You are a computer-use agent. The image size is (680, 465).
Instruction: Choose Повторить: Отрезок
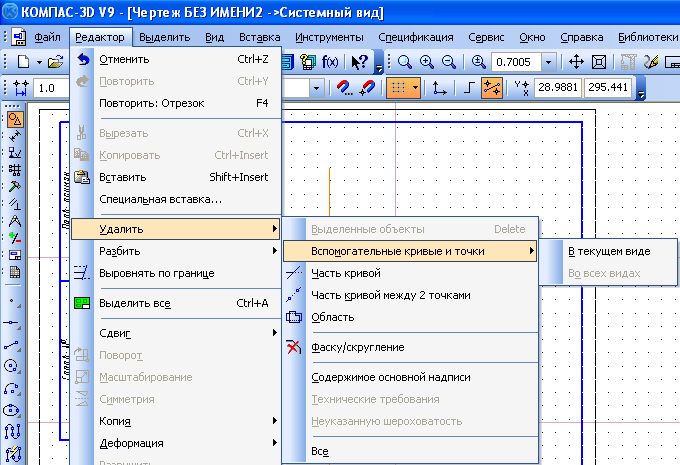[176, 103]
